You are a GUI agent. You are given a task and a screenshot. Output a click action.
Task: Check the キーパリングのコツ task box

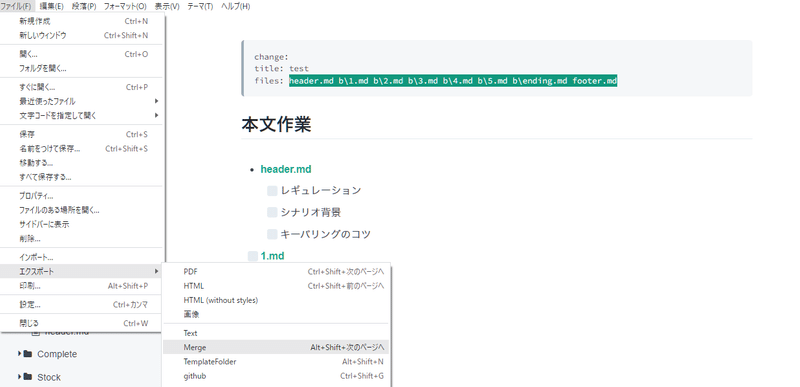(x=272, y=235)
